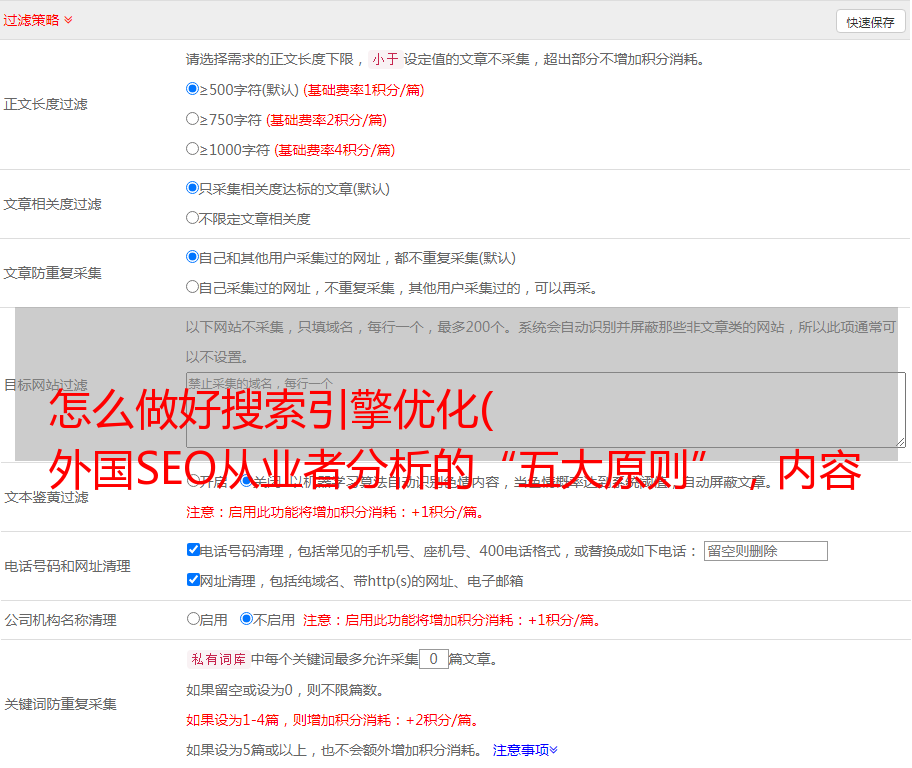Select the ≥750字符 radio option
The height and width of the screenshot is (768, 912).
coord(193,119)
